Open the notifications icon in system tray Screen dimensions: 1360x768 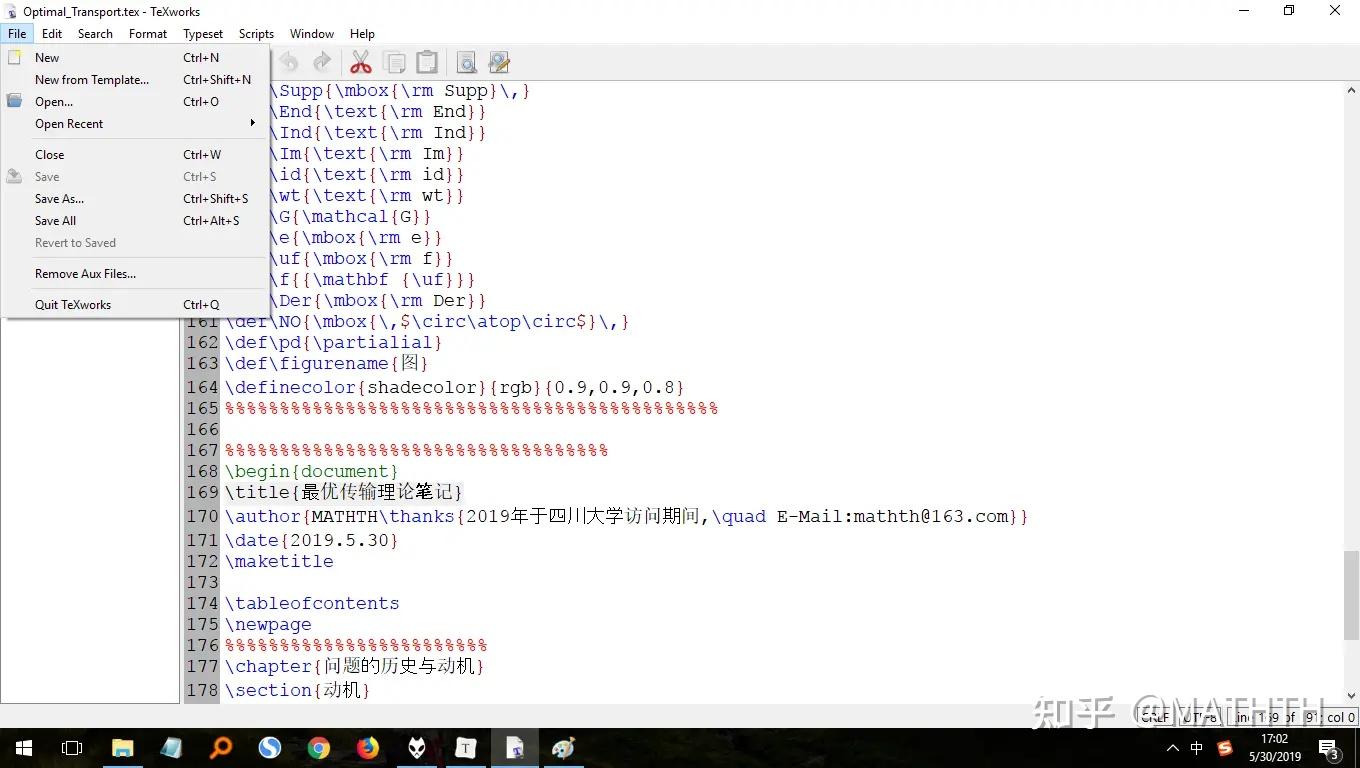coord(1328,748)
